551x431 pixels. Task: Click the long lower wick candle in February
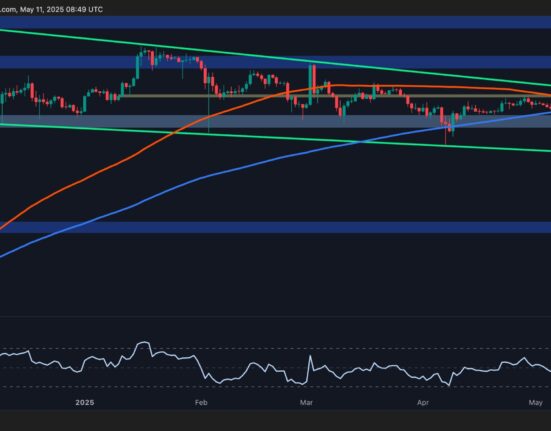[209, 105]
